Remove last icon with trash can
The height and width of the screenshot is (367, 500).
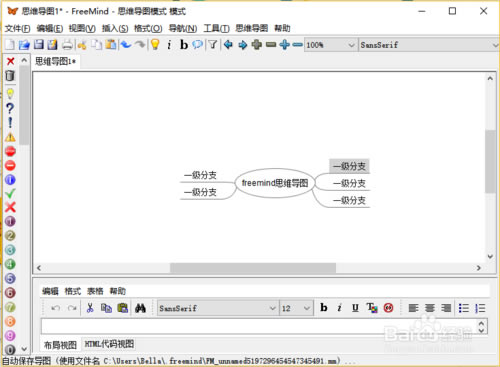(10, 76)
